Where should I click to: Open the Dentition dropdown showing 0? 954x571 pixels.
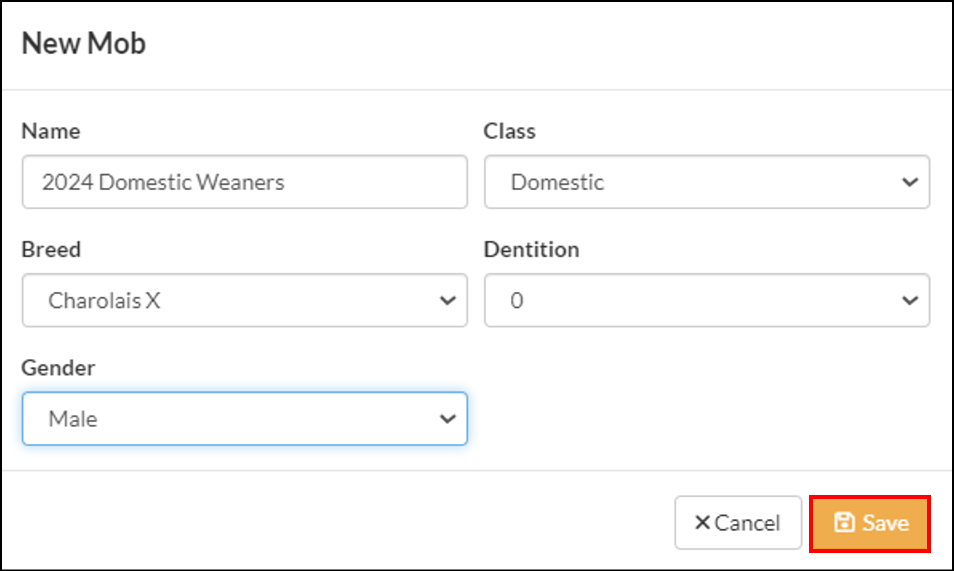pos(707,300)
